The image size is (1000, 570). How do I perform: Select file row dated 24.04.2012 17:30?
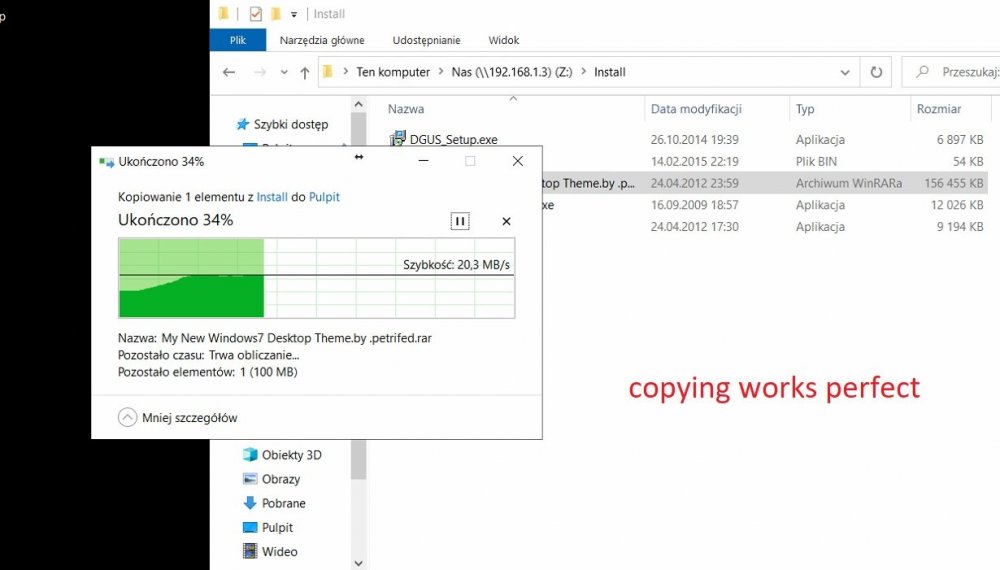click(764, 226)
